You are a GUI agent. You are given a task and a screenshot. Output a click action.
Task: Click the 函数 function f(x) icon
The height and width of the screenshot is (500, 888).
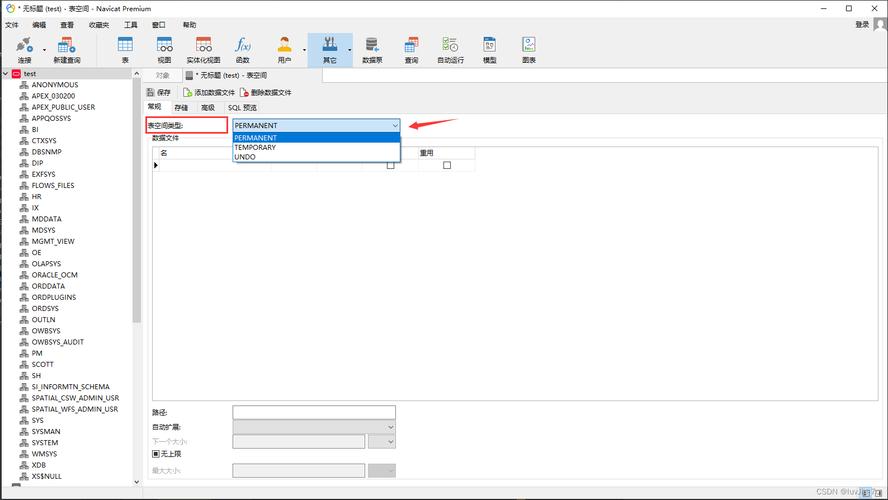point(243,44)
